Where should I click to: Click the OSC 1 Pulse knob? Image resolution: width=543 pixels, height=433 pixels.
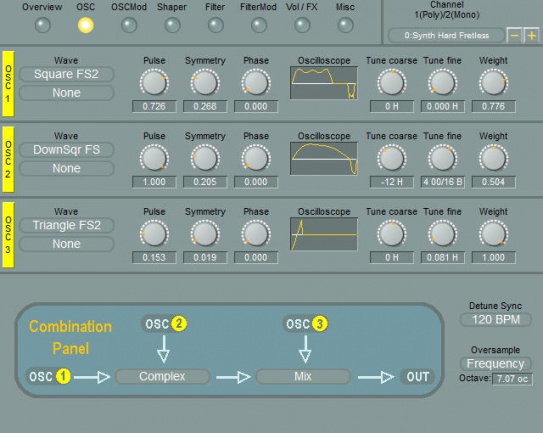point(154,82)
